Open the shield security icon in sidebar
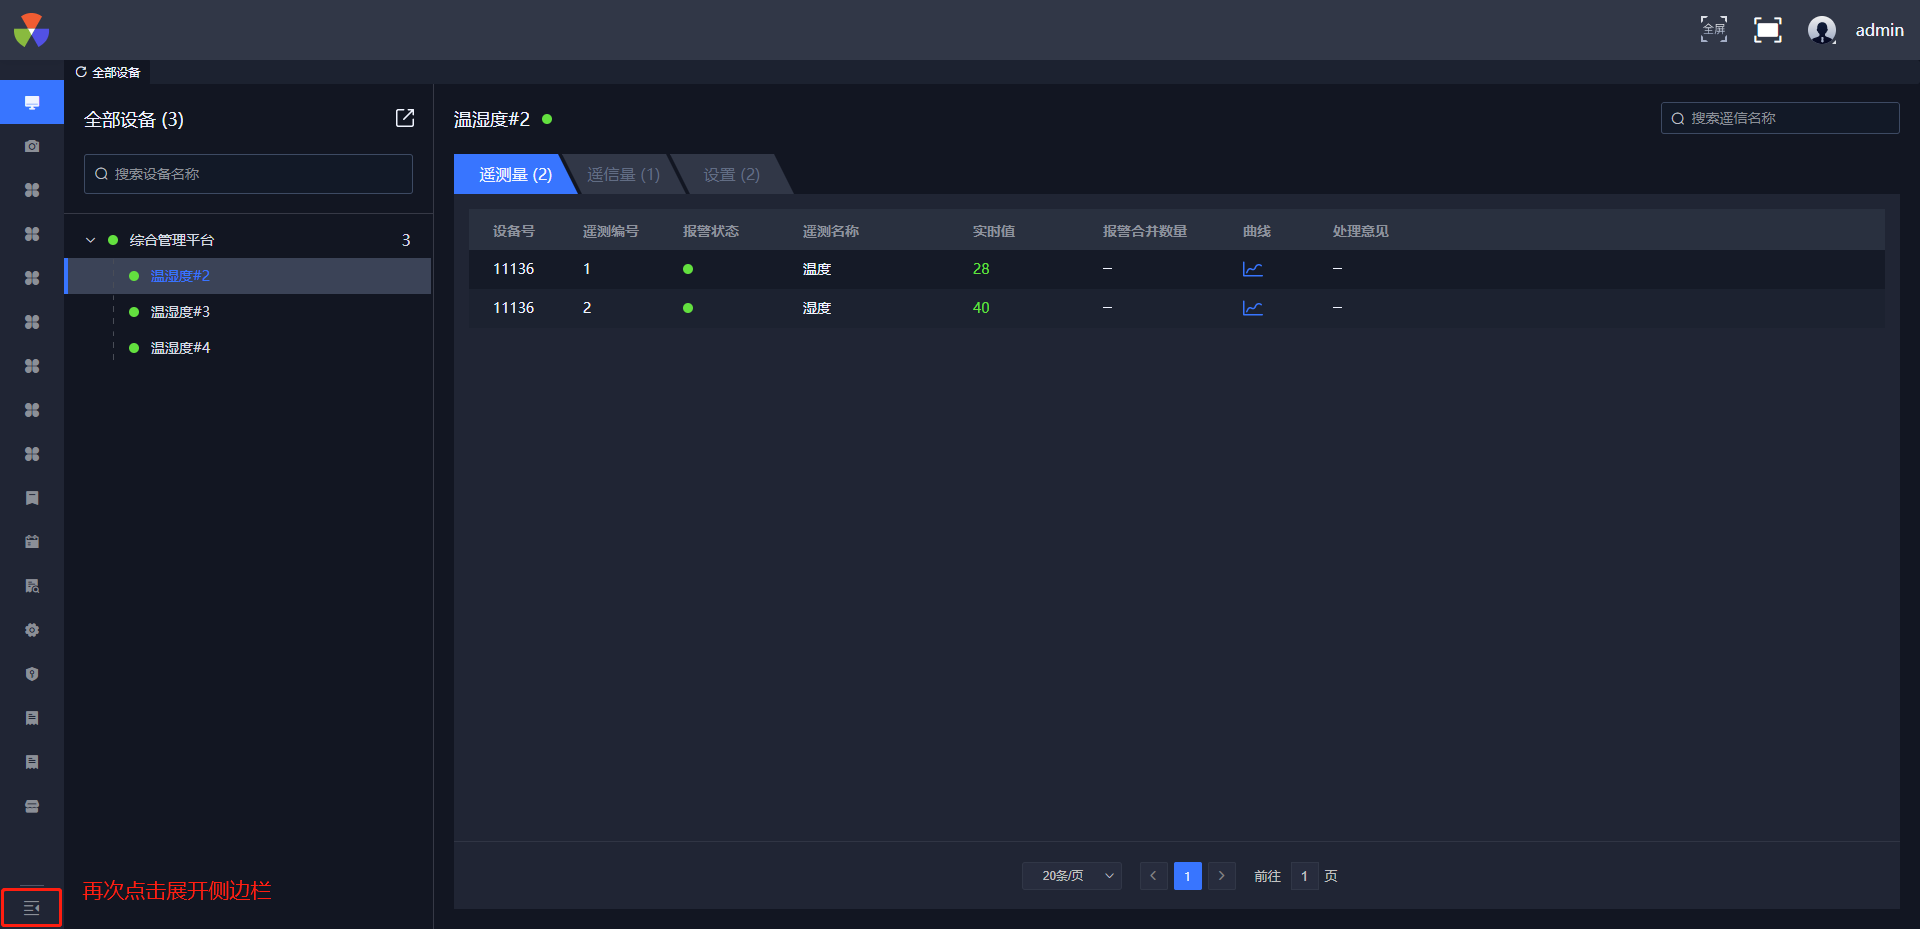 click(32, 674)
